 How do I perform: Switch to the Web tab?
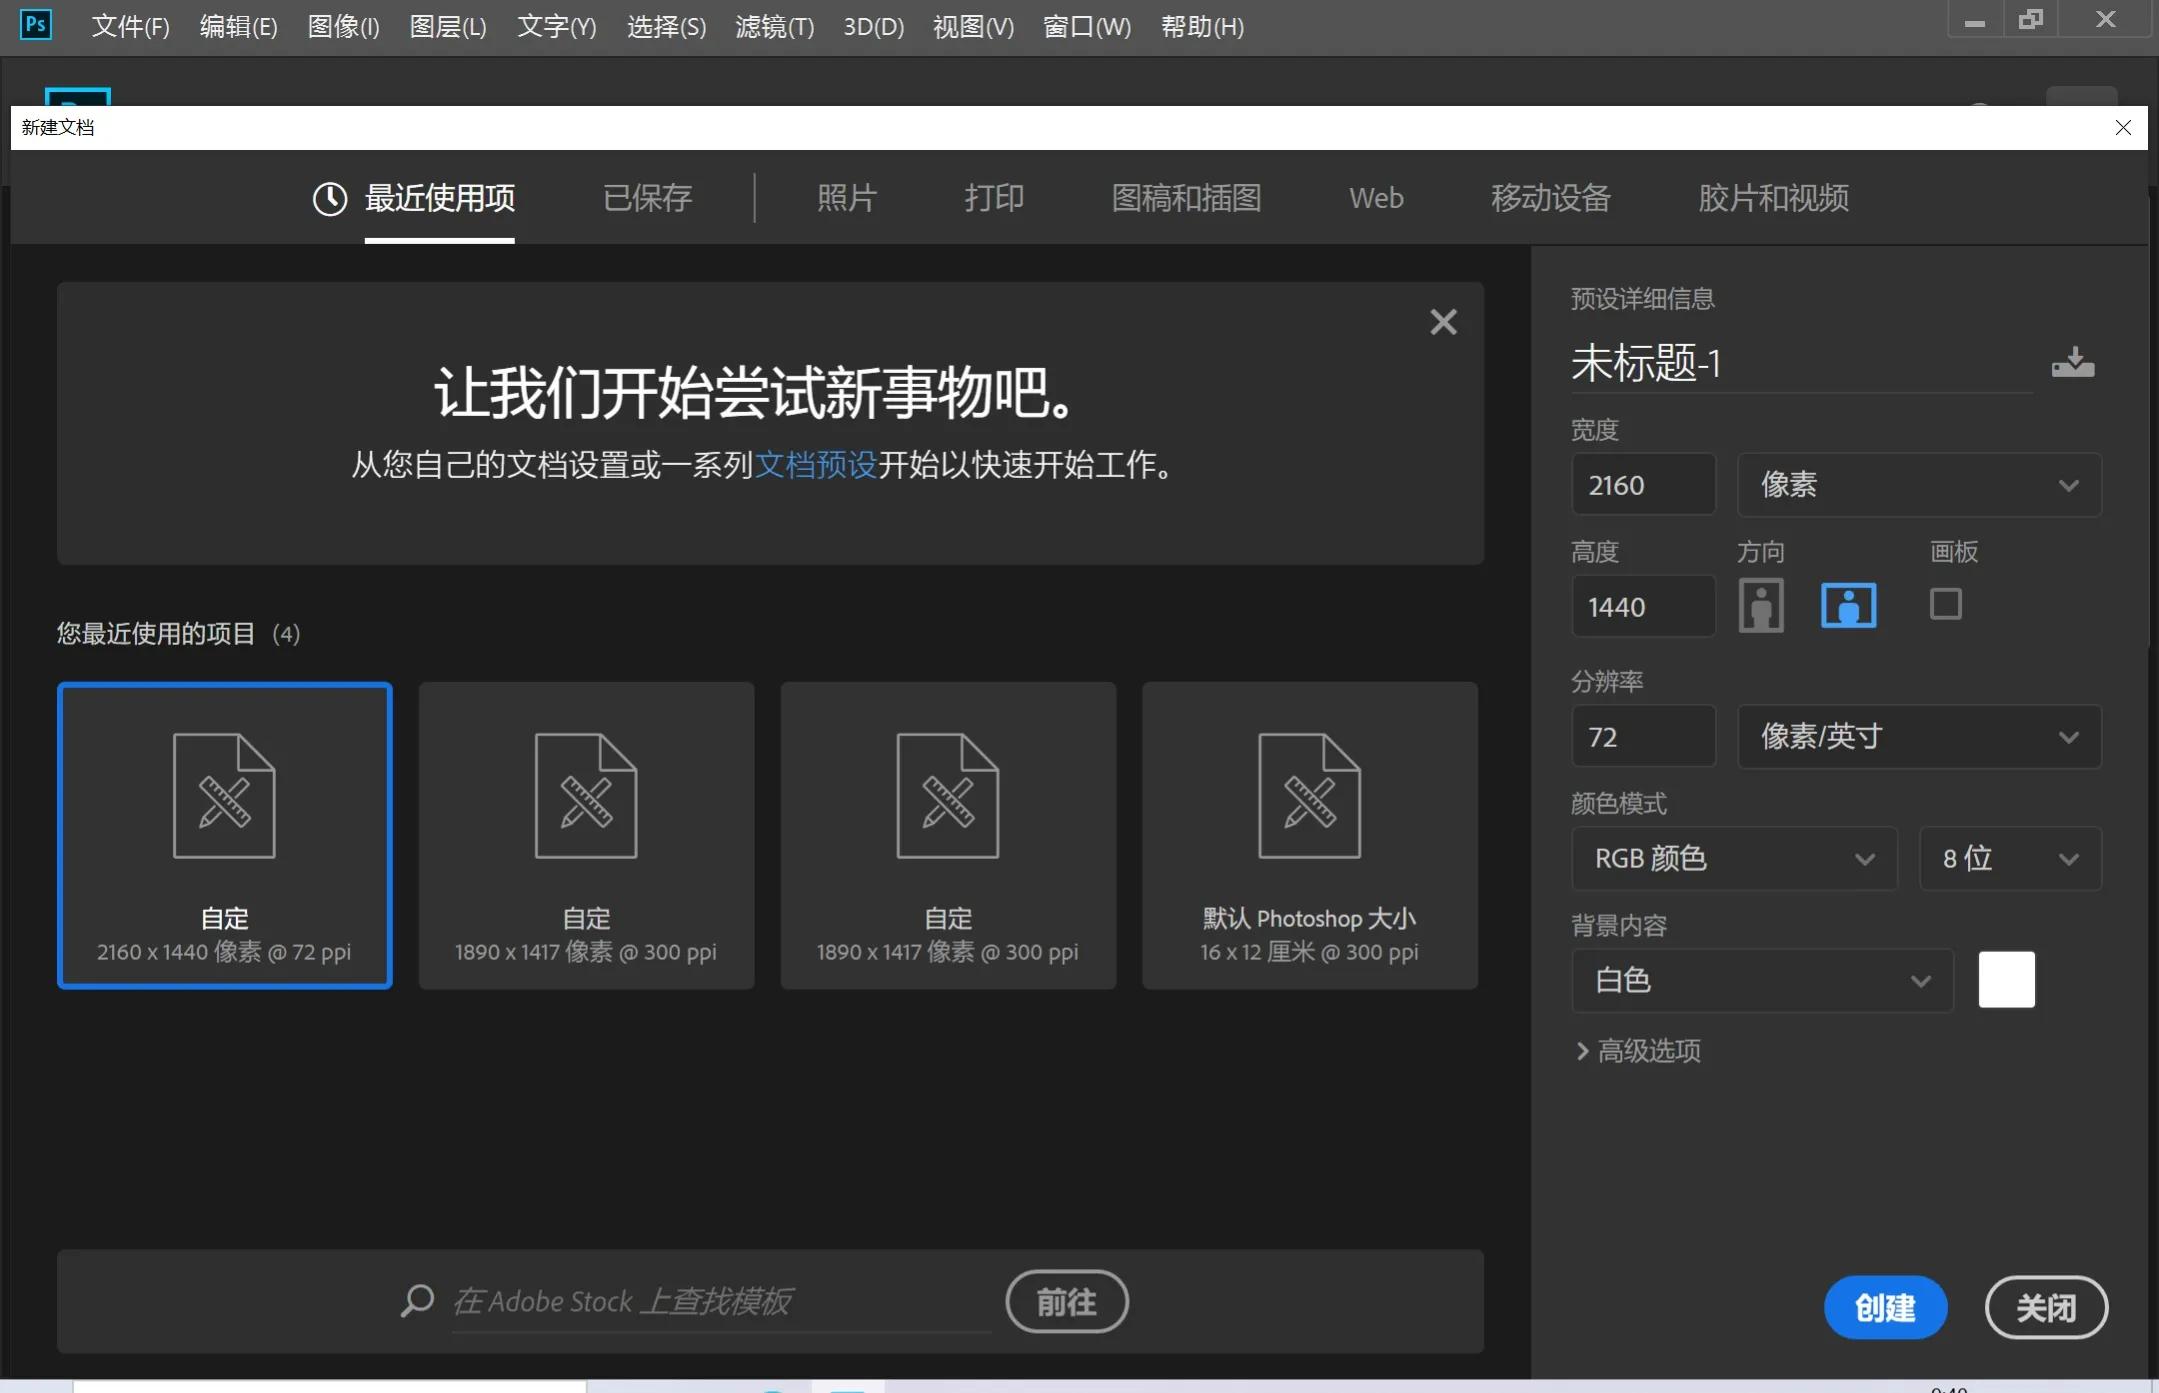click(1375, 198)
